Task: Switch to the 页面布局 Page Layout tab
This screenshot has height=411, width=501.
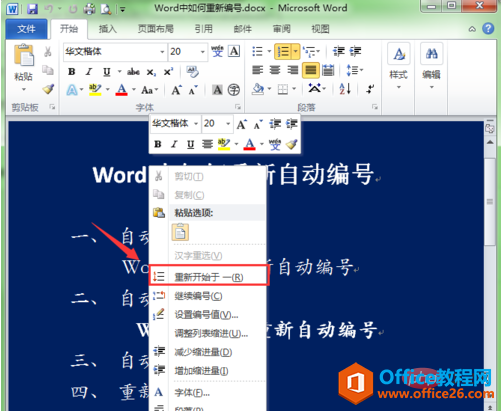Action: point(156,29)
